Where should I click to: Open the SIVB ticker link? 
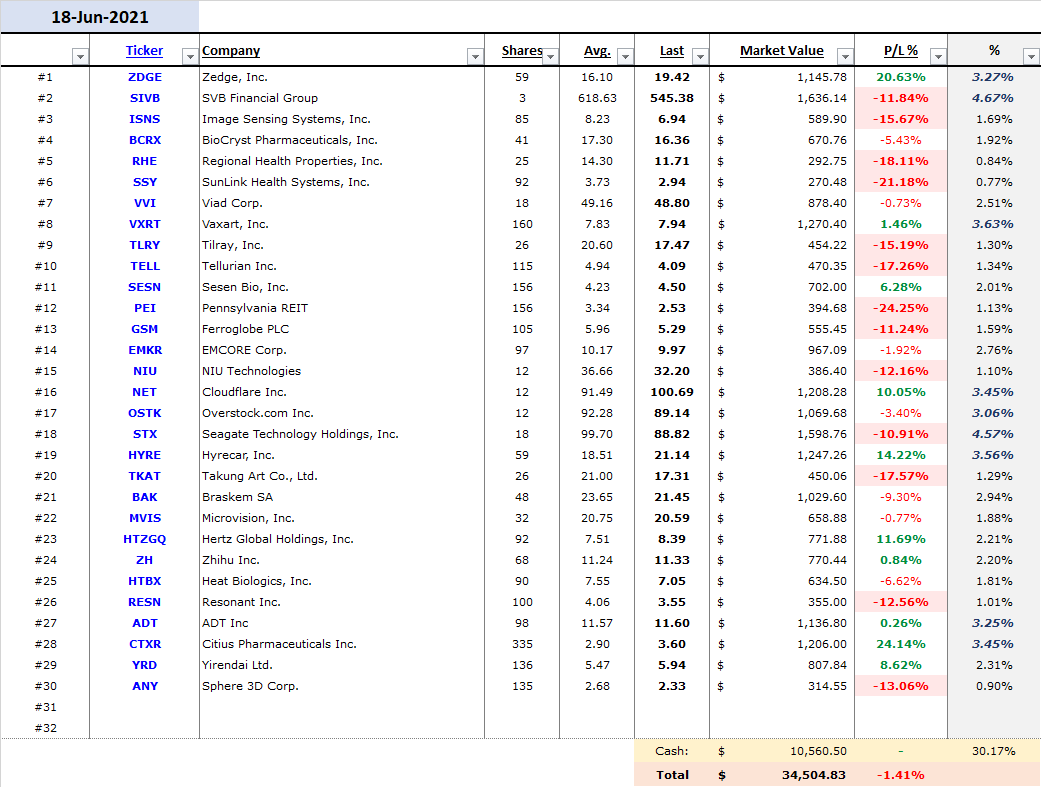145,98
